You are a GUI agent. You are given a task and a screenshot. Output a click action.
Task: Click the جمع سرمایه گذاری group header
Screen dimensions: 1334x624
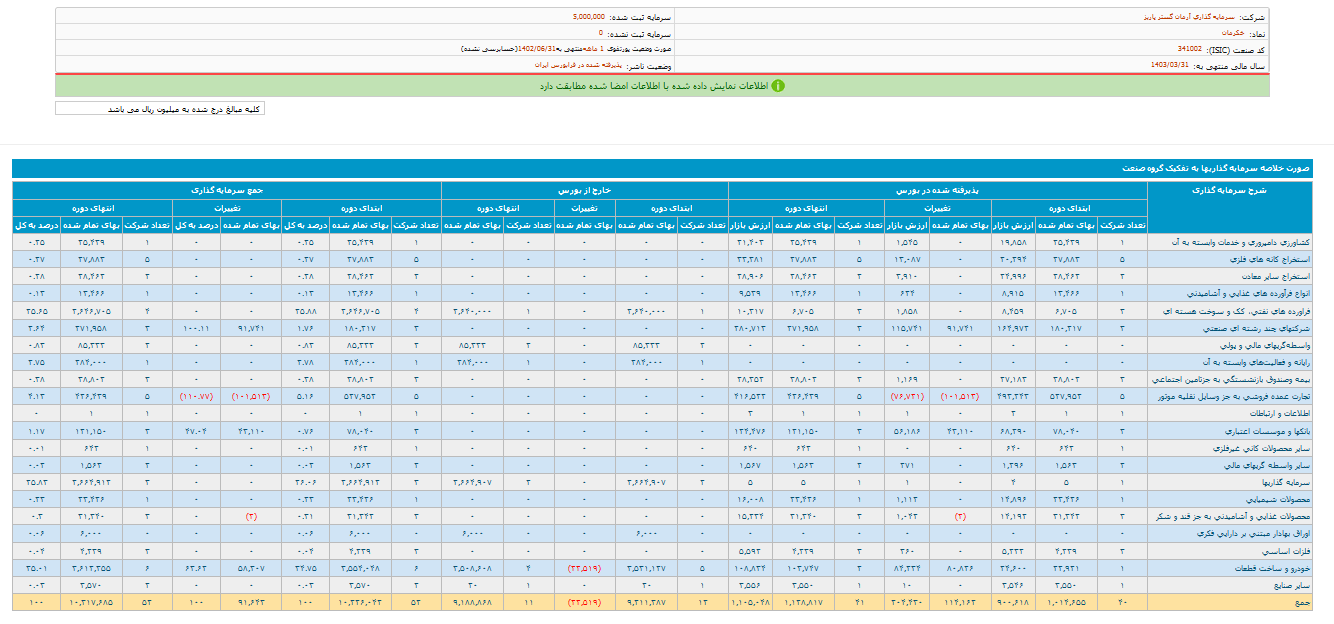pyautogui.click(x=228, y=188)
